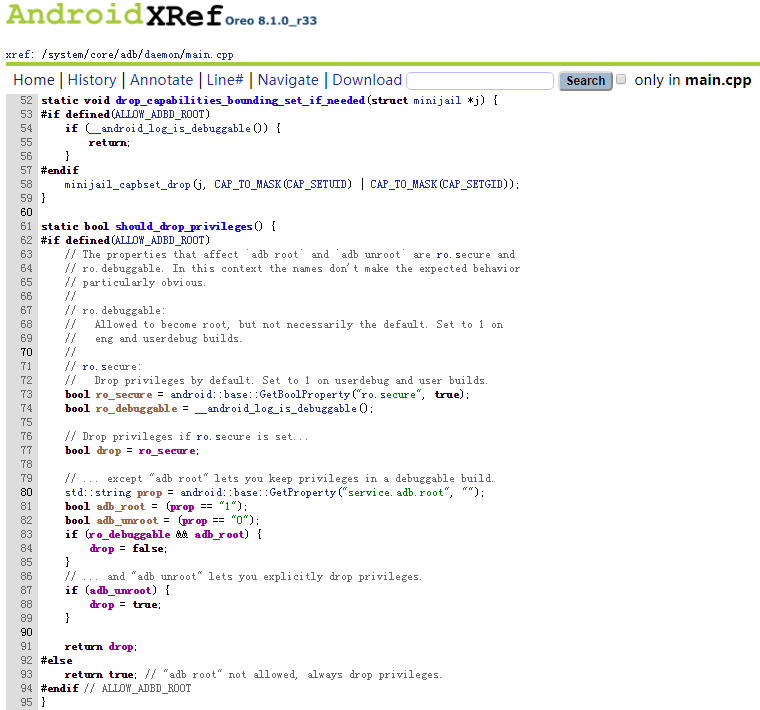Click the 'std' link on line 80
Image resolution: width=760 pixels, height=710 pixels.
coord(74,492)
